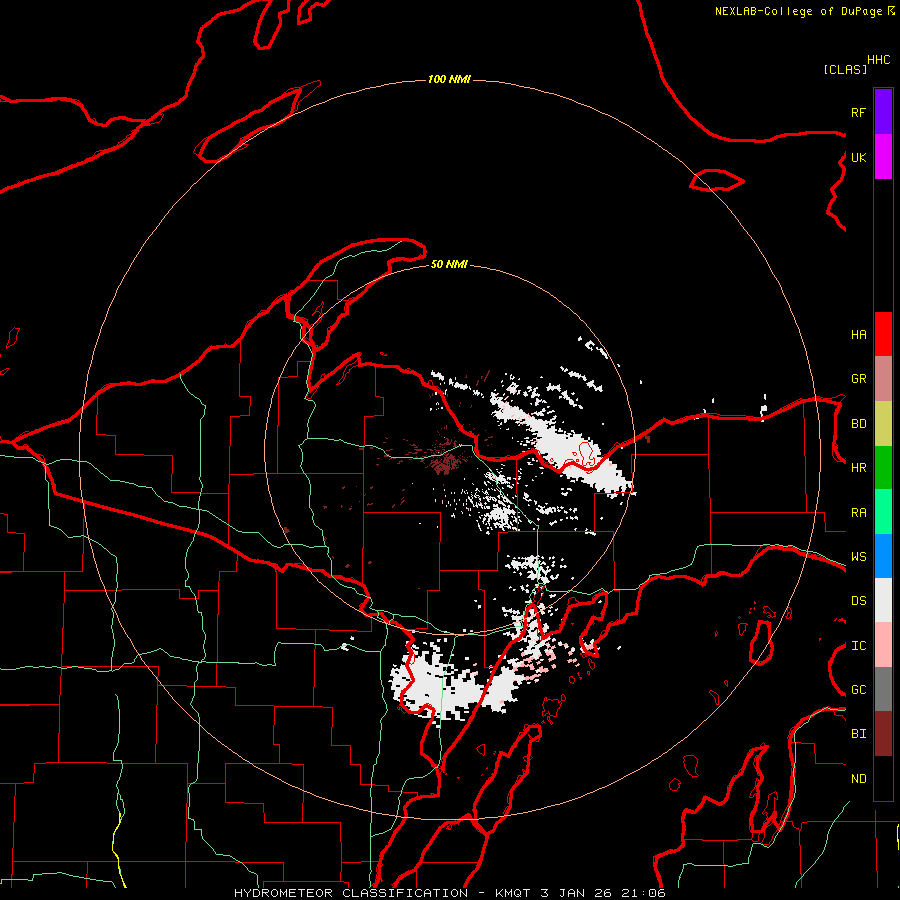900x900 pixels.
Task: Click the HA legend label
Action: pyautogui.click(x=858, y=334)
